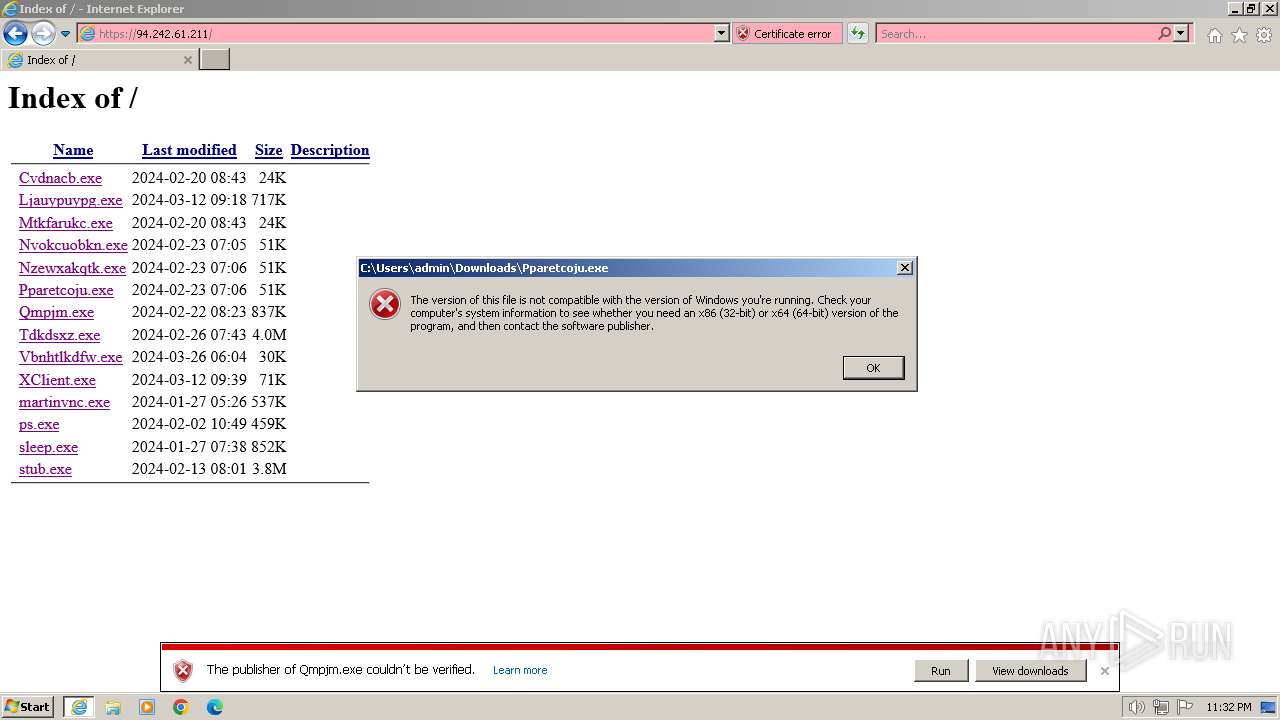Open Favorites star icon

point(1239,35)
